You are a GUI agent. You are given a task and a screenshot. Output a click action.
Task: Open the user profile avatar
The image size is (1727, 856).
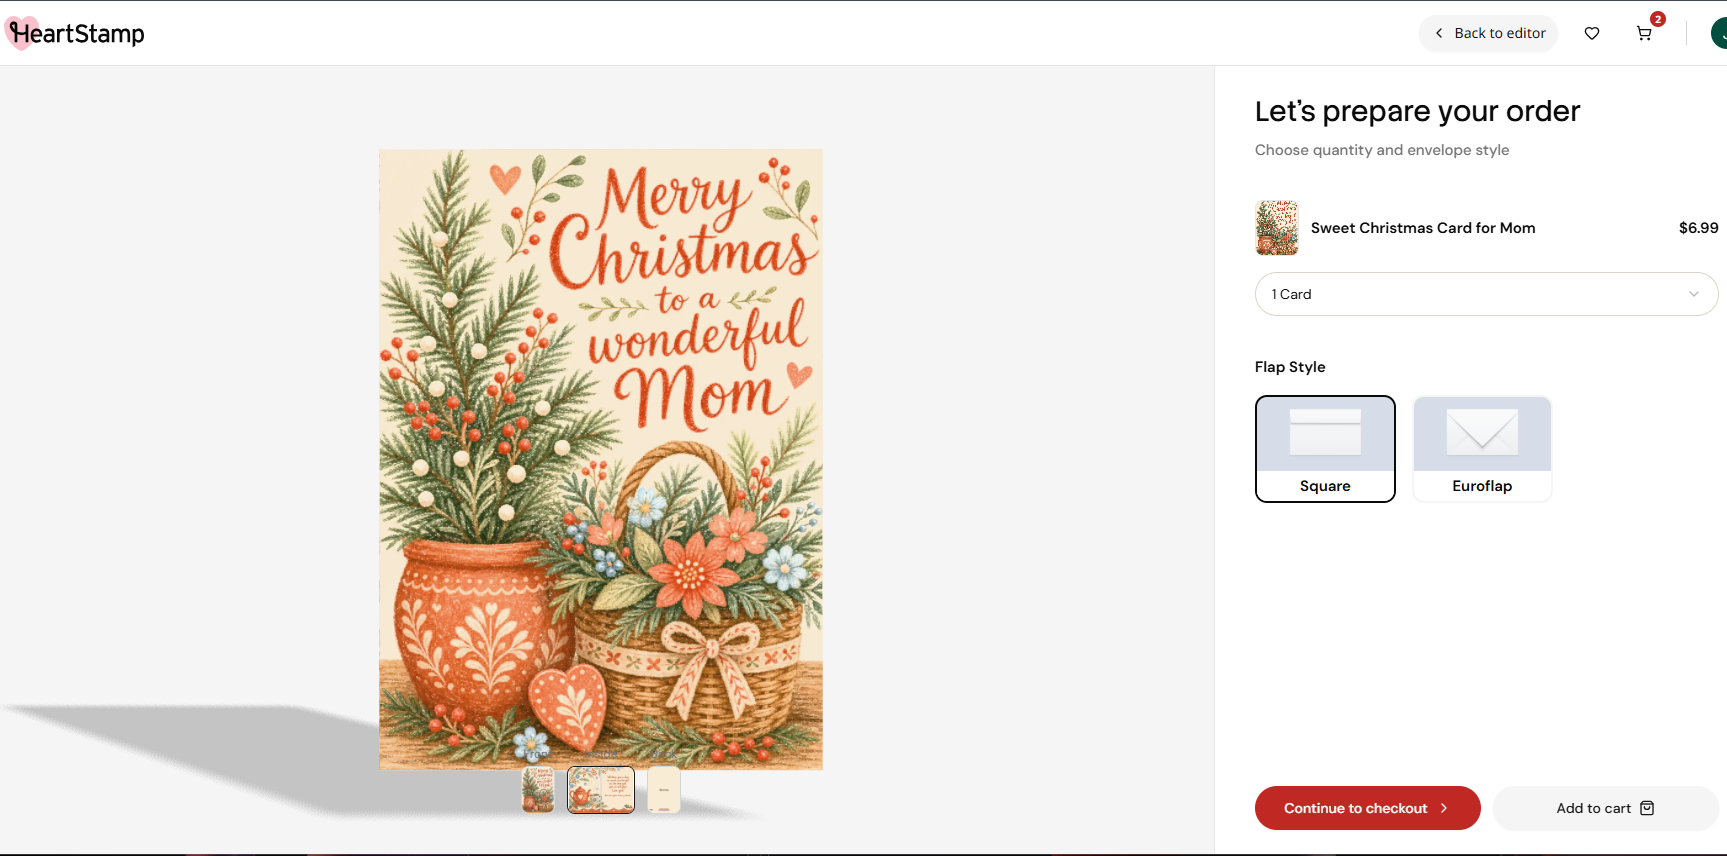tap(1719, 33)
